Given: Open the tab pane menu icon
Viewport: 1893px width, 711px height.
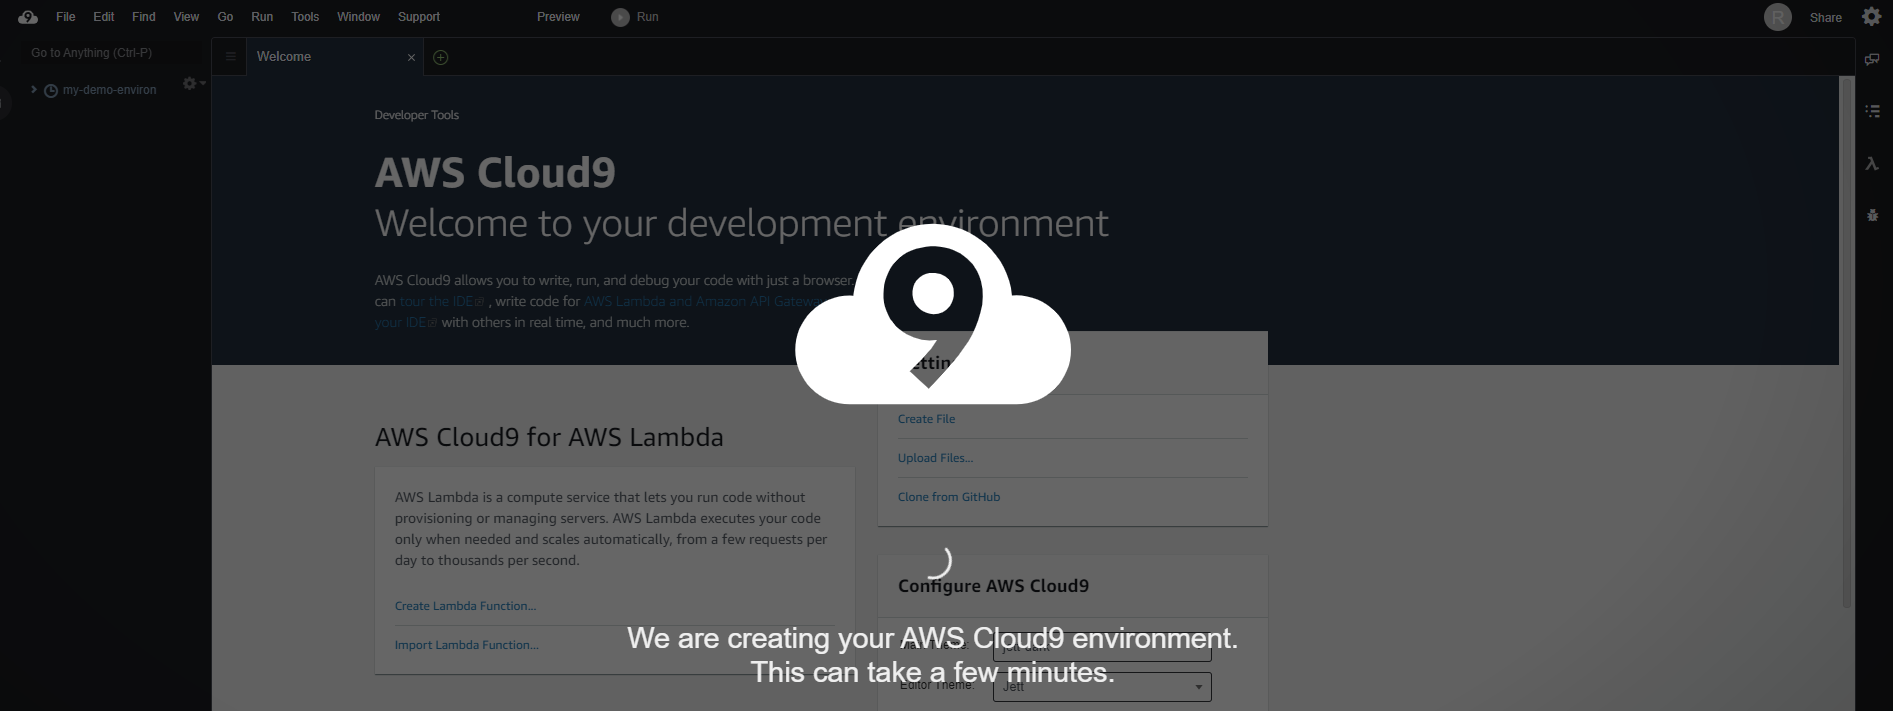Looking at the screenshot, I should [230, 57].
